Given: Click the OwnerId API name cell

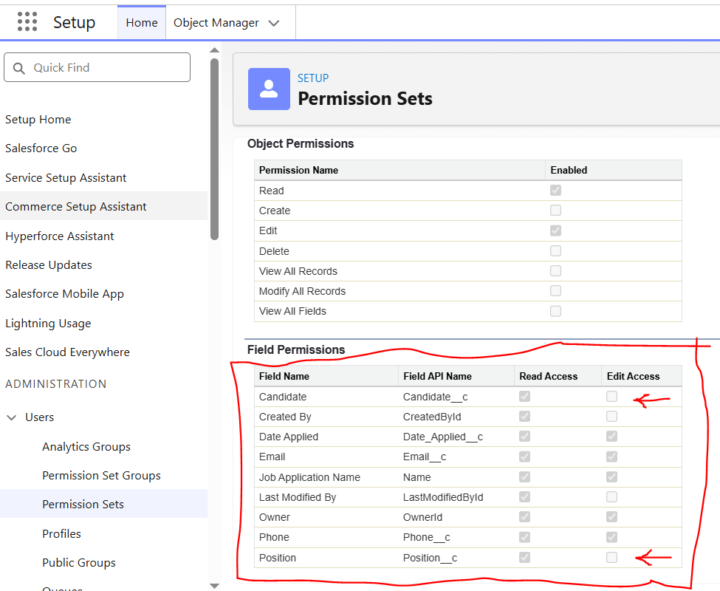Looking at the screenshot, I should tap(422, 517).
